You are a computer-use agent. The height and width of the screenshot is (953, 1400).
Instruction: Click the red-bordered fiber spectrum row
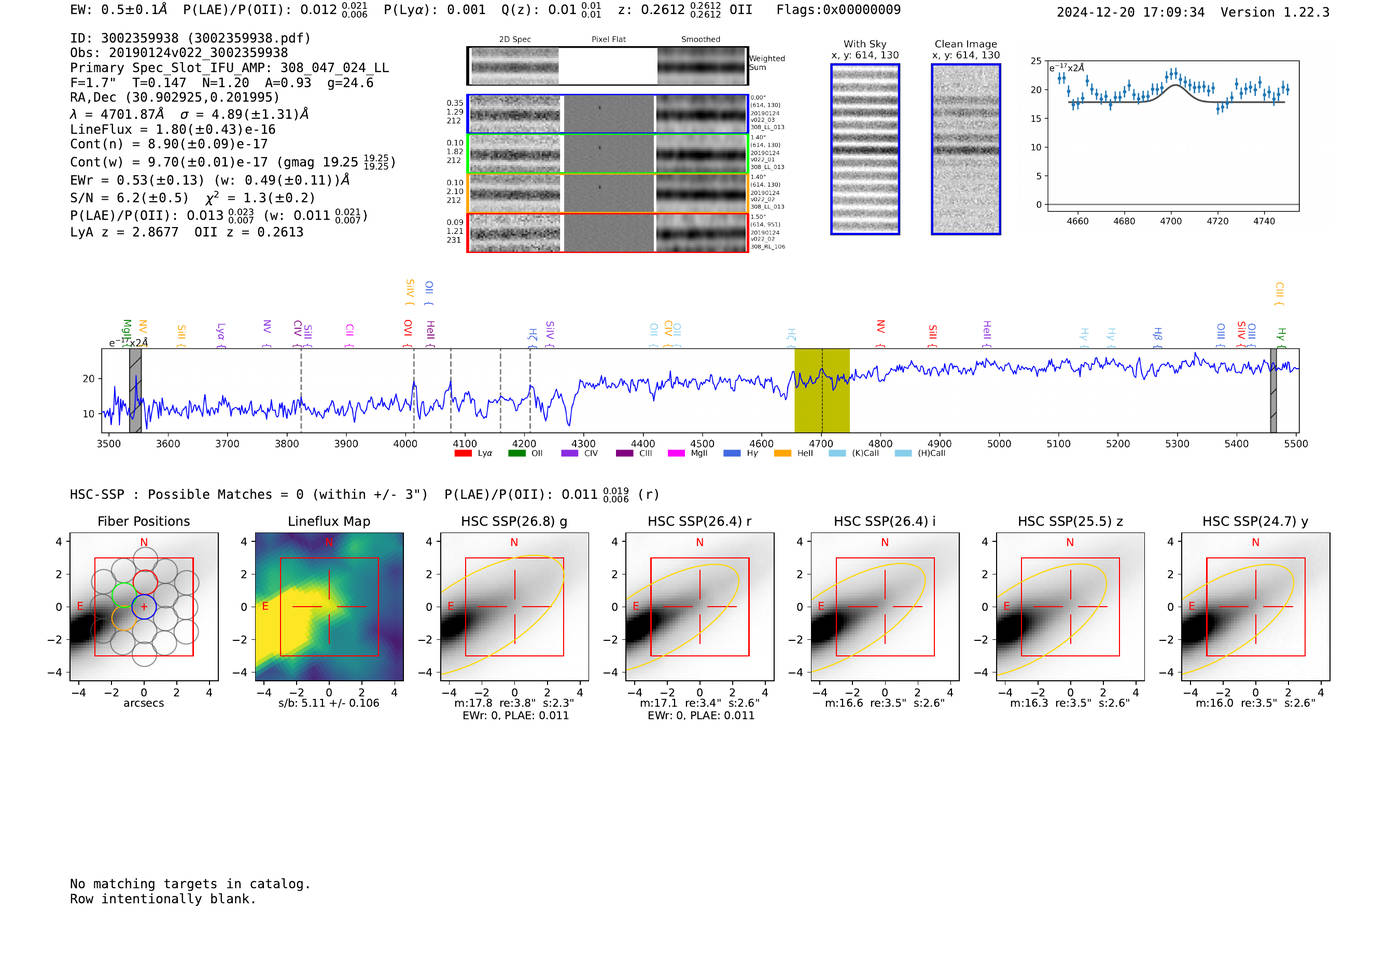607,232
